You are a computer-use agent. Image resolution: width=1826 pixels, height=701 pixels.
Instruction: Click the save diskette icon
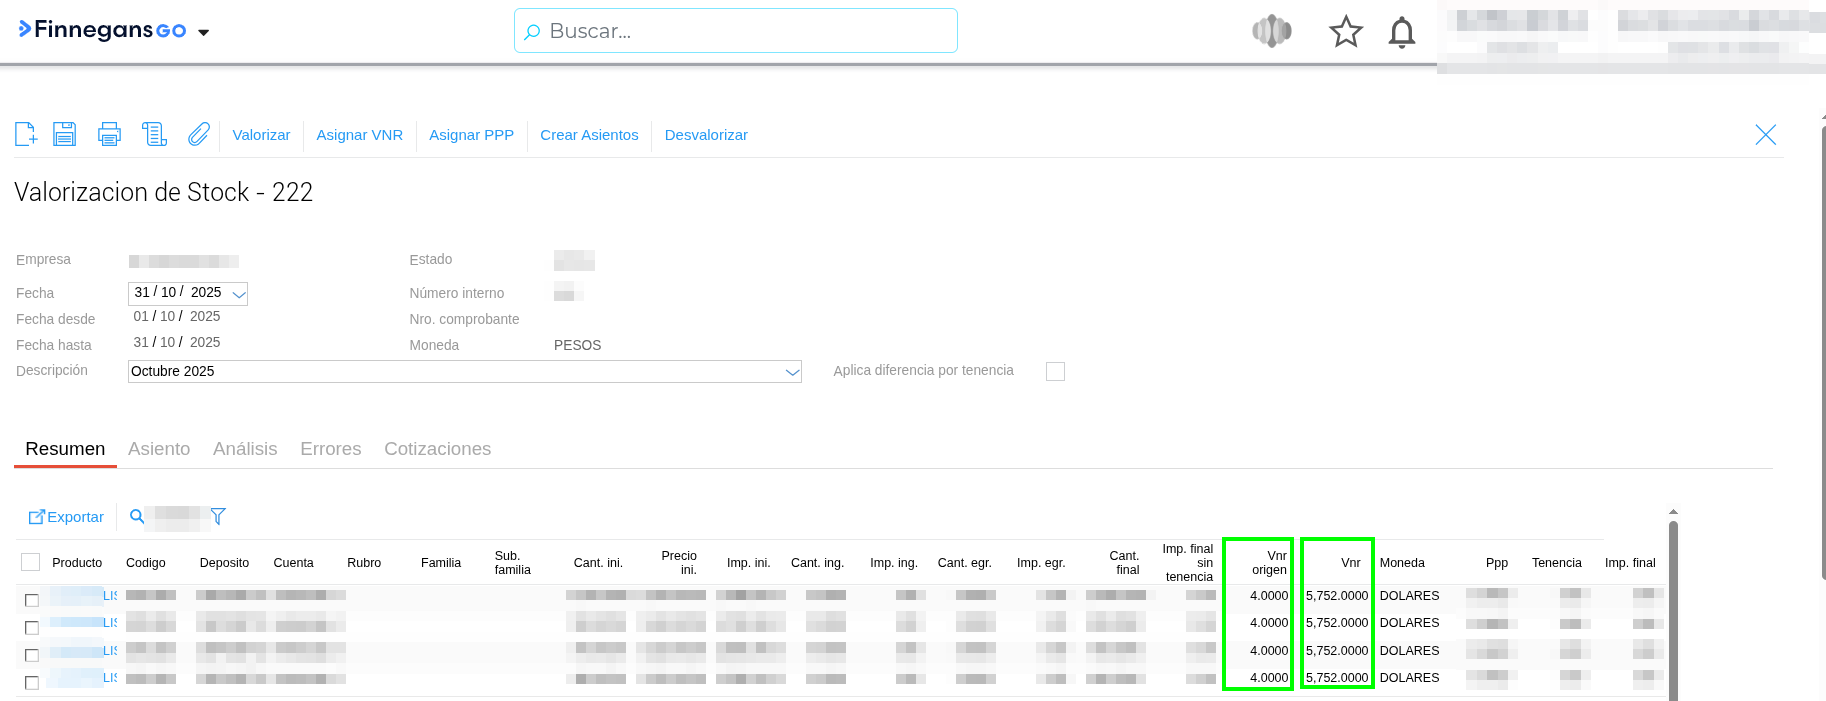tap(65, 134)
